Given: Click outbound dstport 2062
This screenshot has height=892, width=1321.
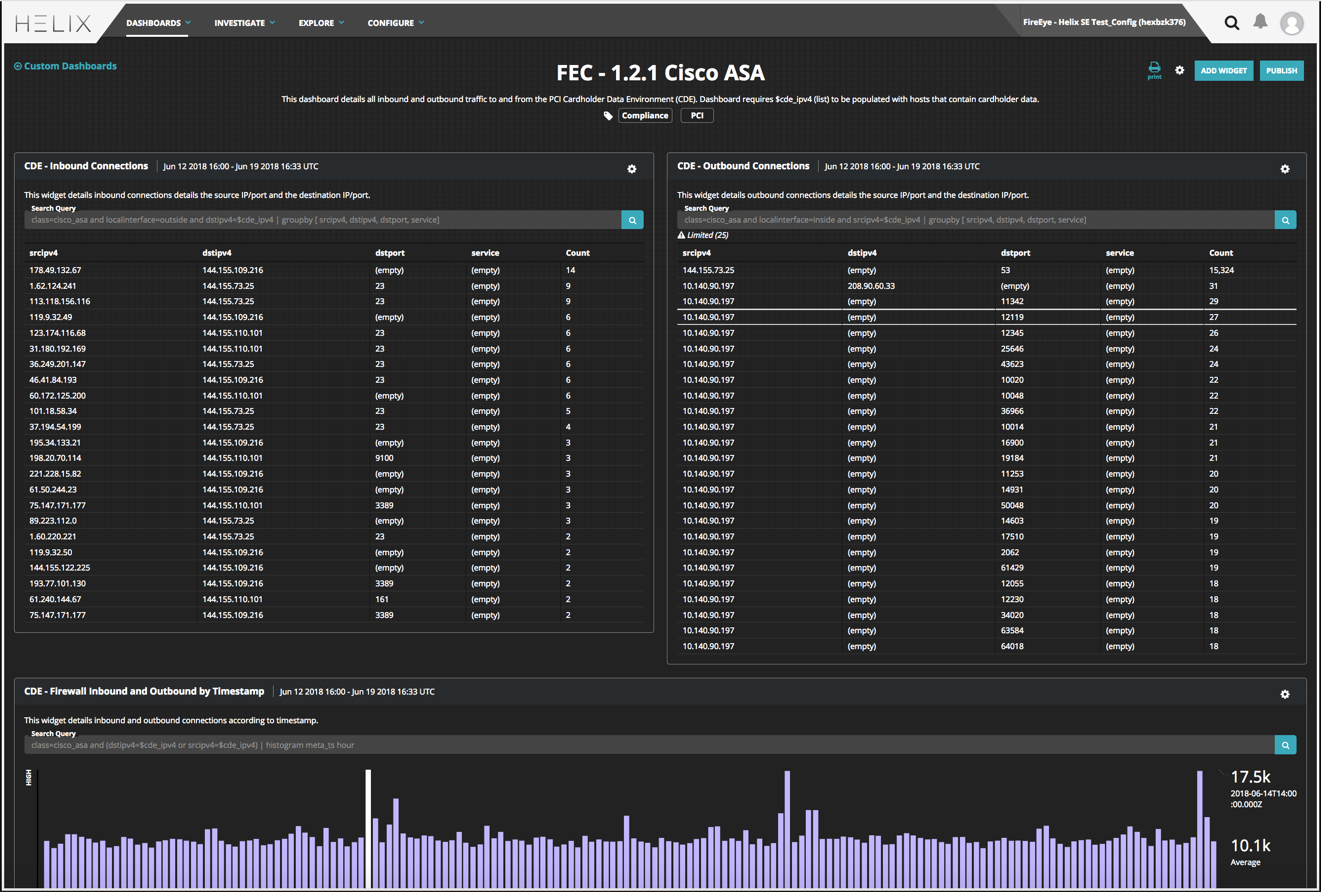Looking at the screenshot, I should pos(1010,552).
